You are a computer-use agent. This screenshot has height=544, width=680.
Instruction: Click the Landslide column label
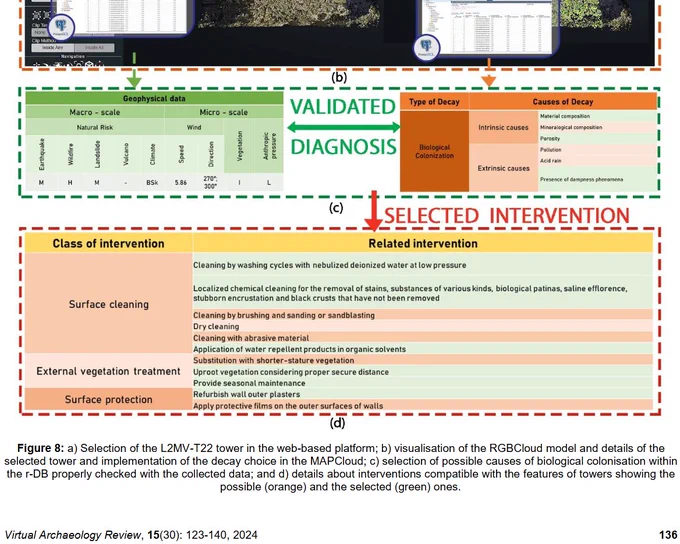[x=97, y=154]
